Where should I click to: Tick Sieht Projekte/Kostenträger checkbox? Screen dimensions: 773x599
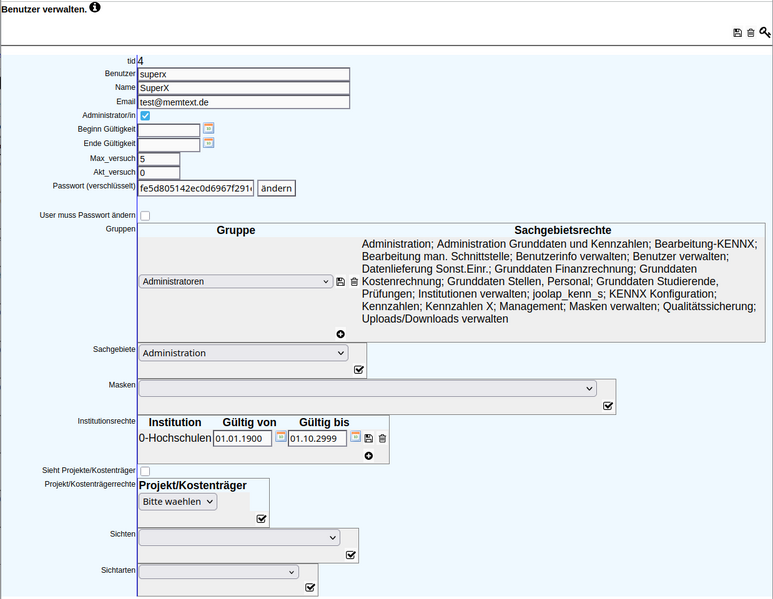click(x=145, y=471)
